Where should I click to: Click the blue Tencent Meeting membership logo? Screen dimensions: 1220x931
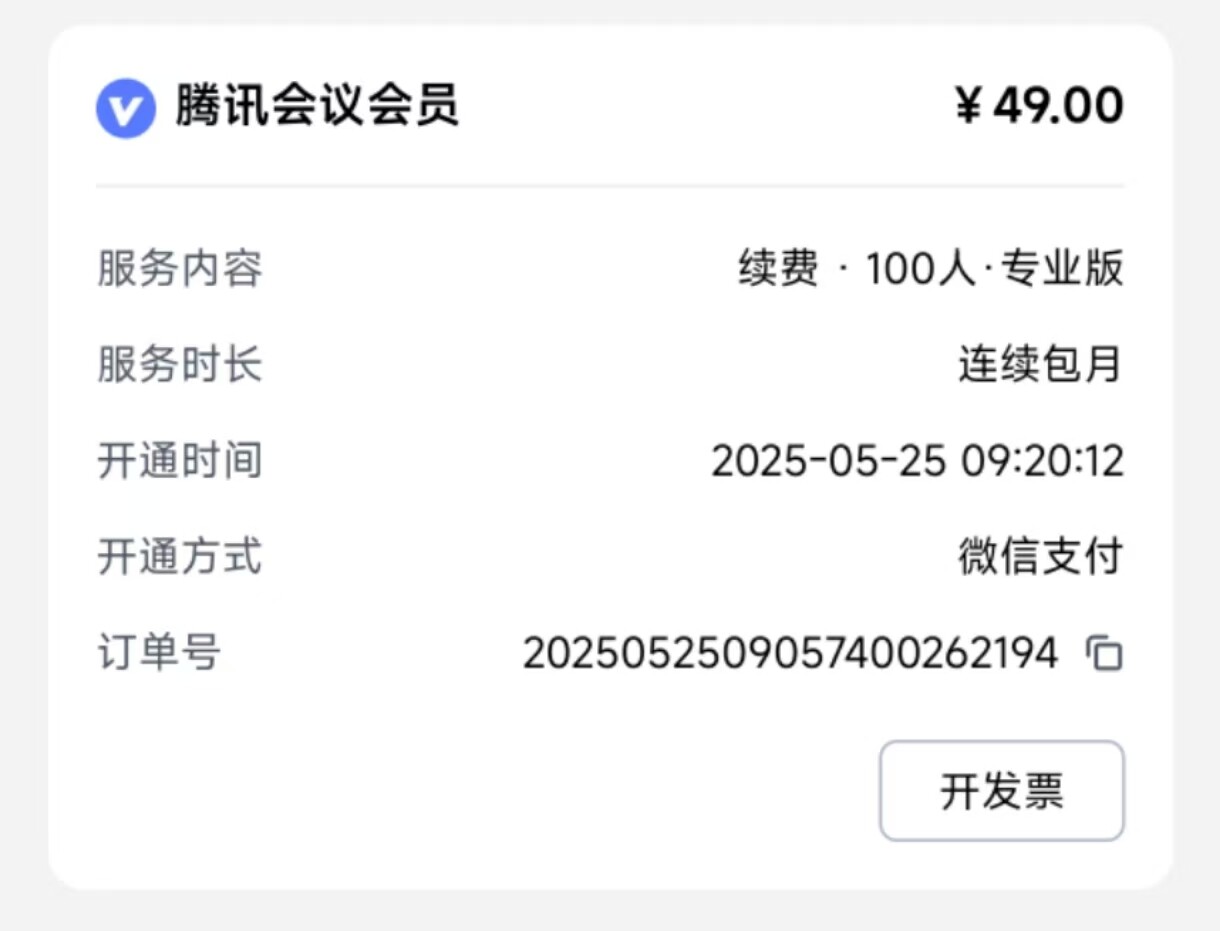[125, 108]
